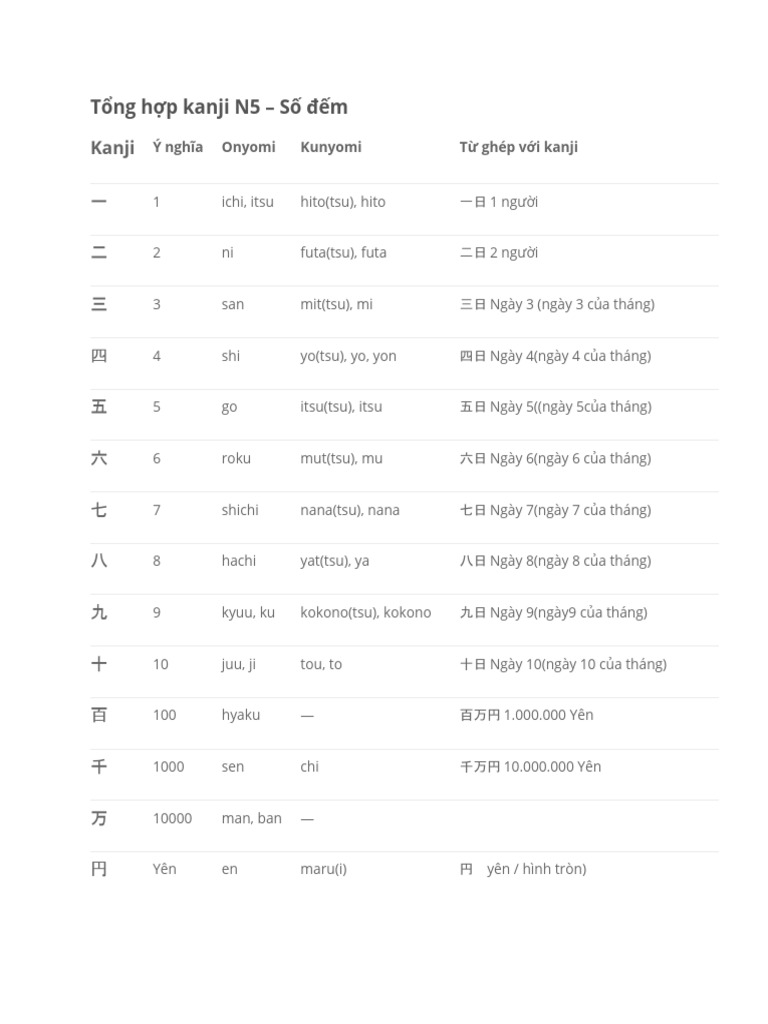
Task: Click the title 'Tổng hợp kanji N5 – Số đếm'
Action: click(x=219, y=107)
